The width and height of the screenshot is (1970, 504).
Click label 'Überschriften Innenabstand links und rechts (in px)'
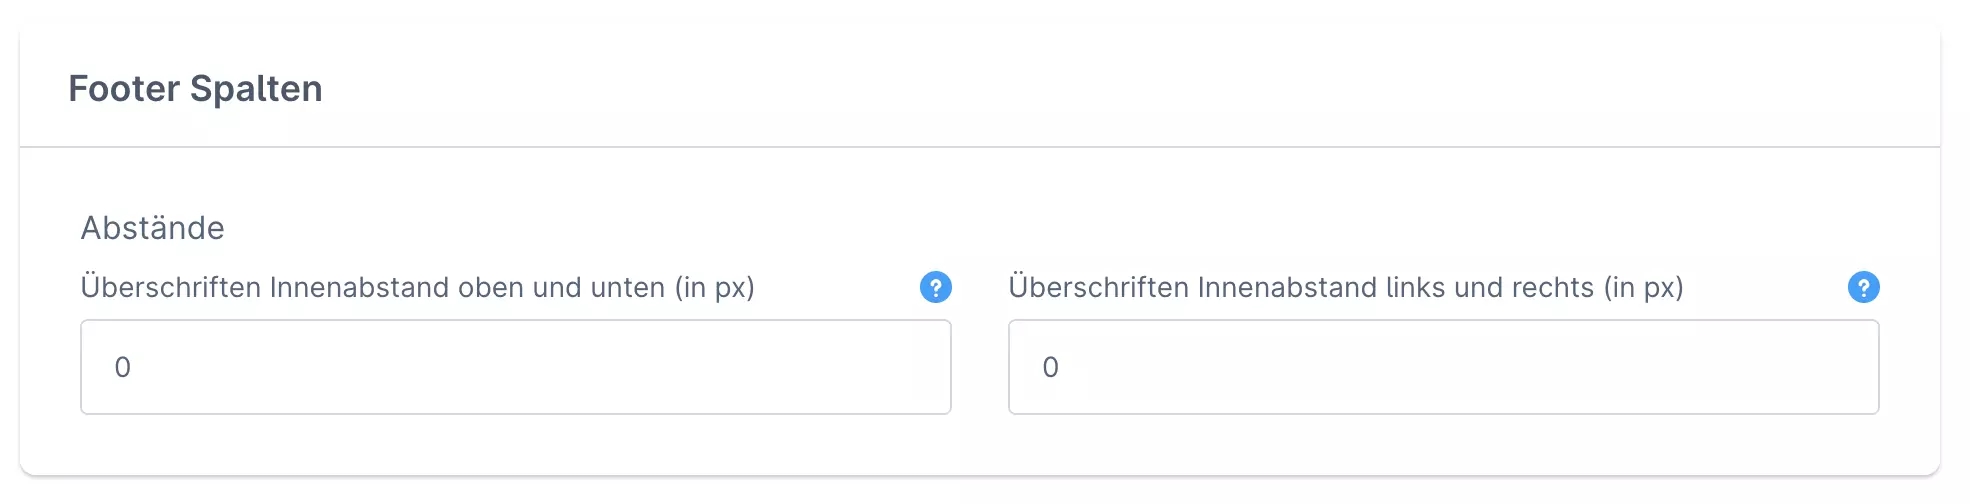tap(1345, 288)
